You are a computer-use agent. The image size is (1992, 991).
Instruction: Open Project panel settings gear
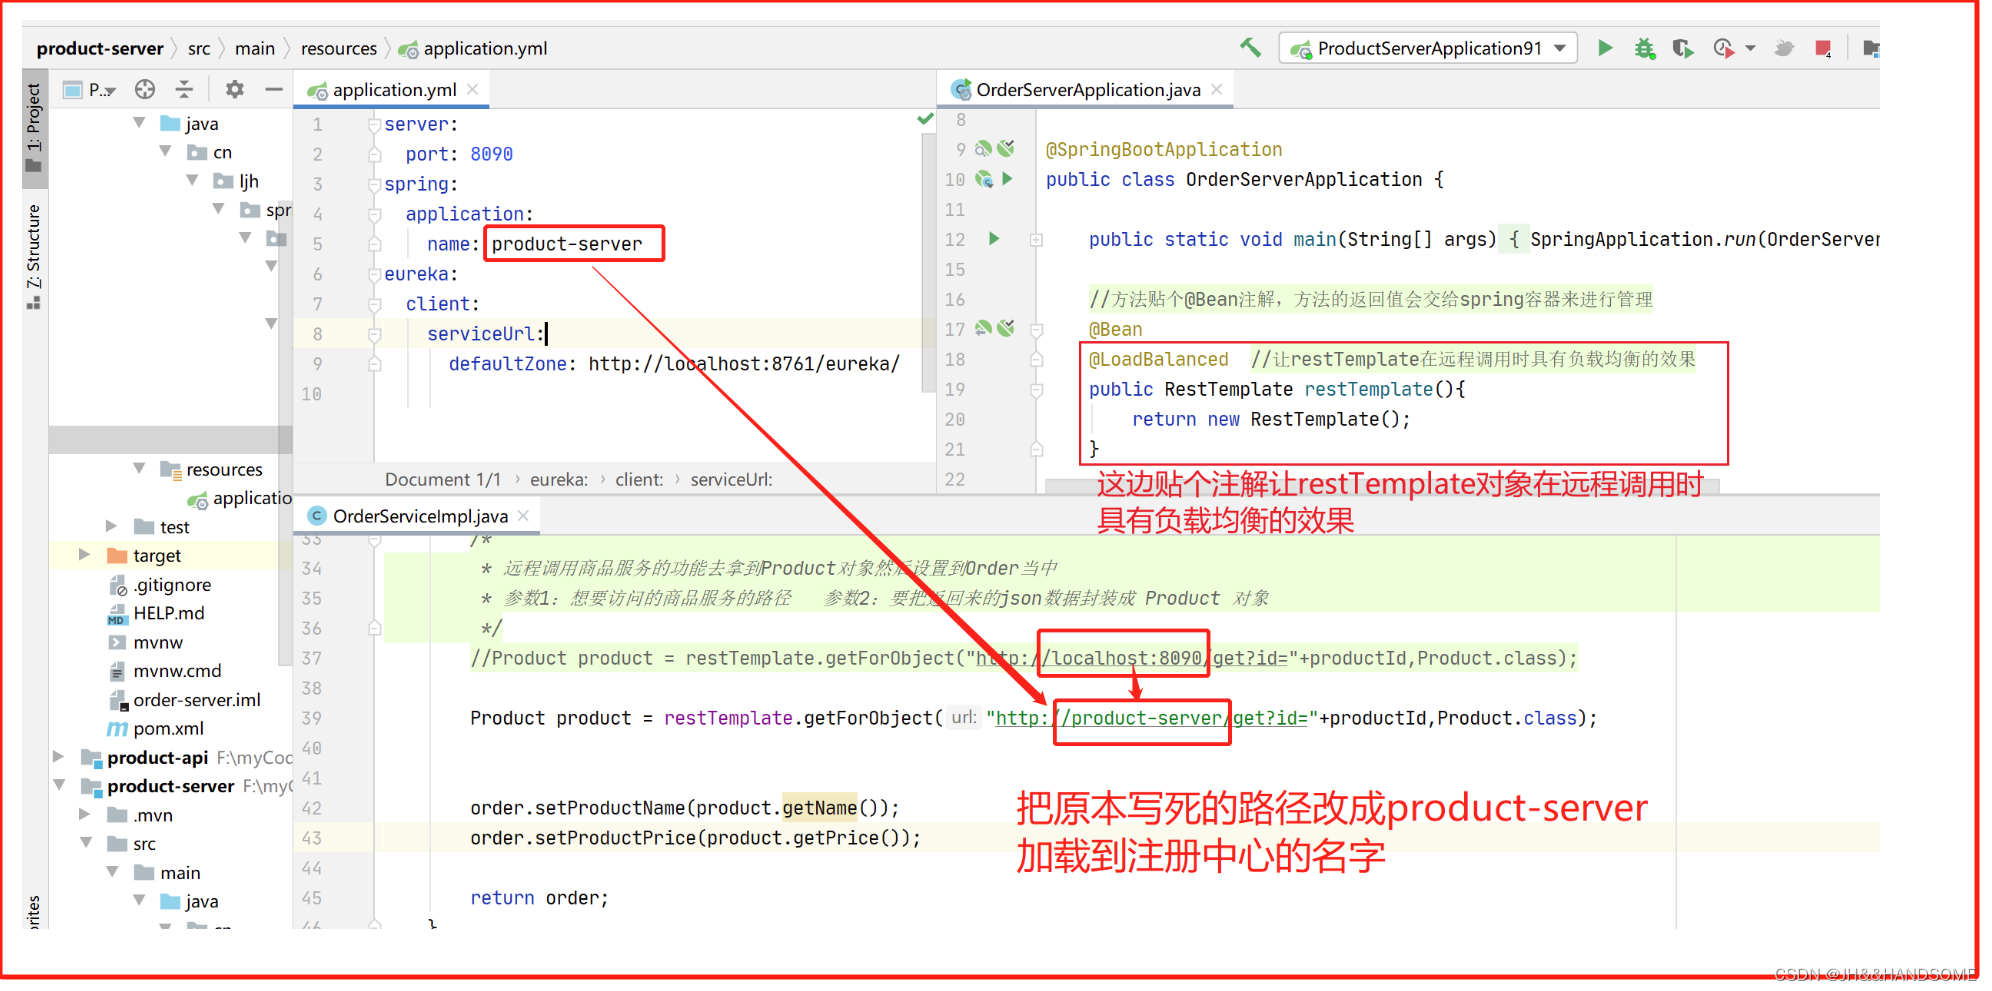click(234, 89)
